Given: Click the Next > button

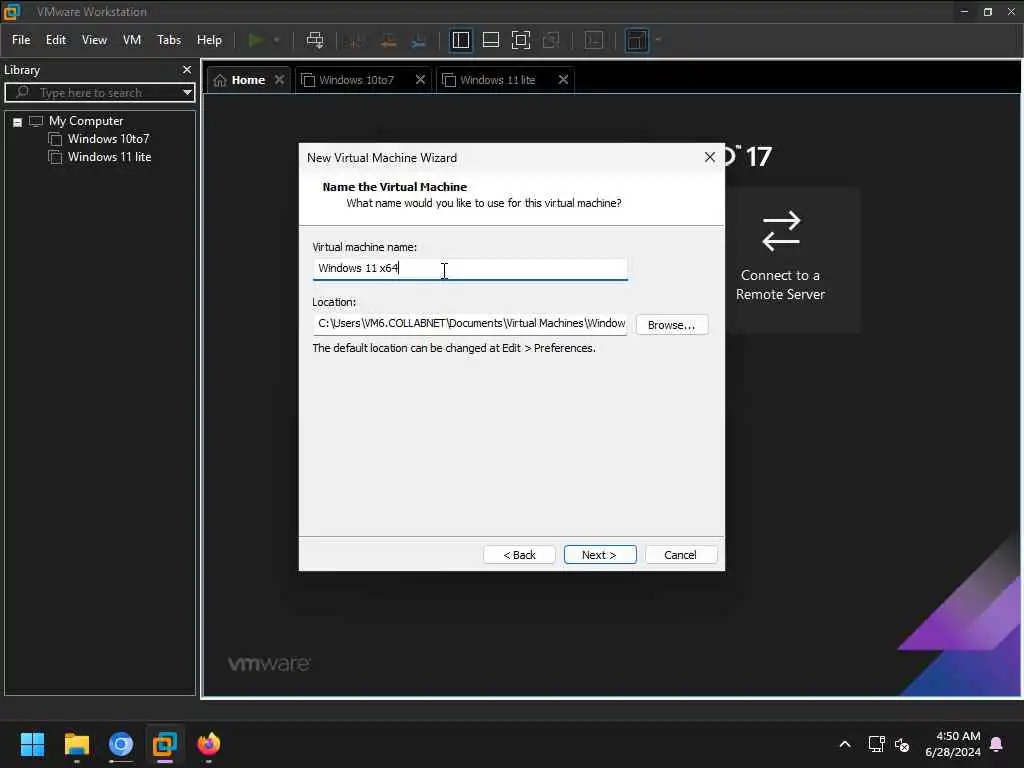Looking at the screenshot, I should (x=600, y=554).
